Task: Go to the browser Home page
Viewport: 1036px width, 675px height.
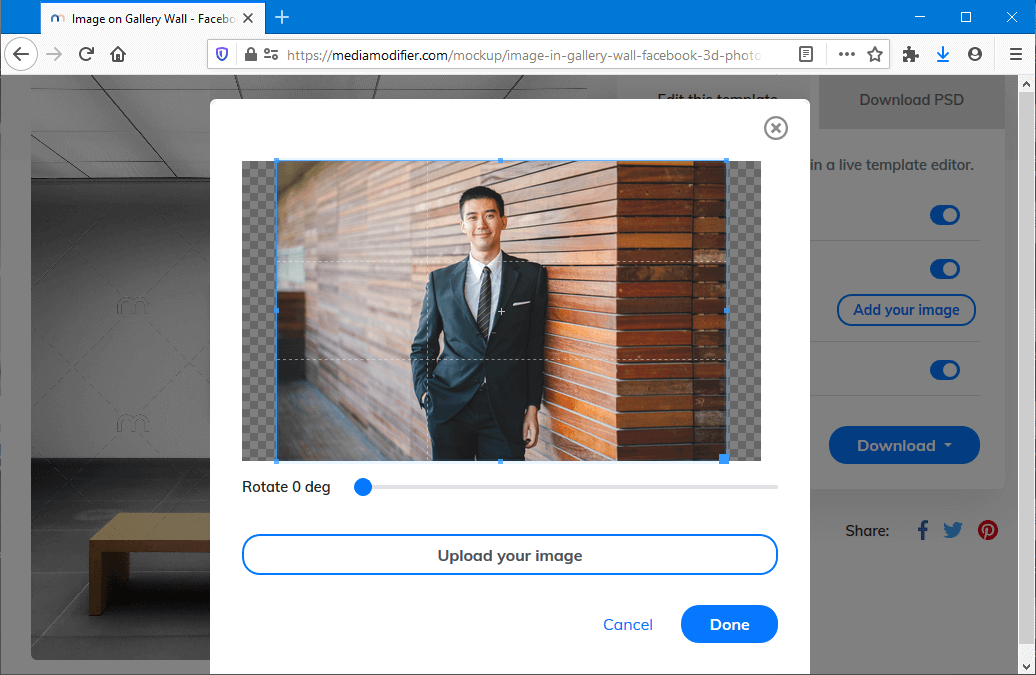Action: (118, 55)
